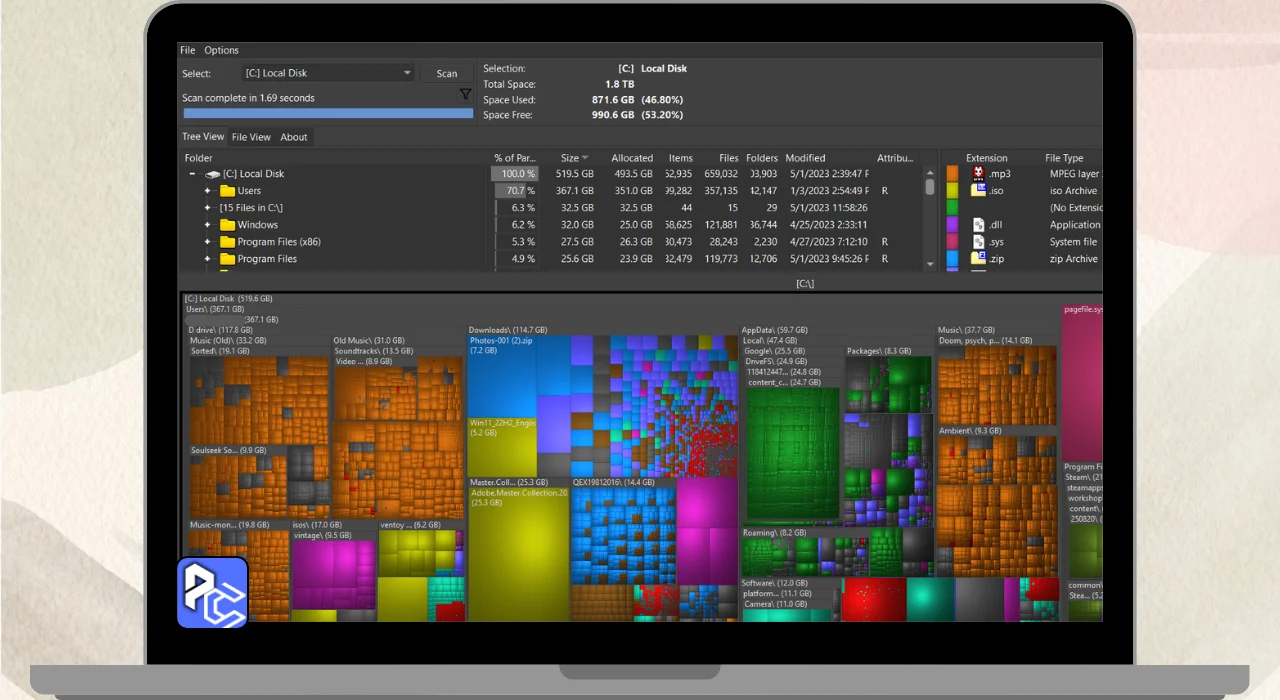Viewport: 1280px width, 700px height.
Task: Expand the Users folder node
Action: point(208,191)
